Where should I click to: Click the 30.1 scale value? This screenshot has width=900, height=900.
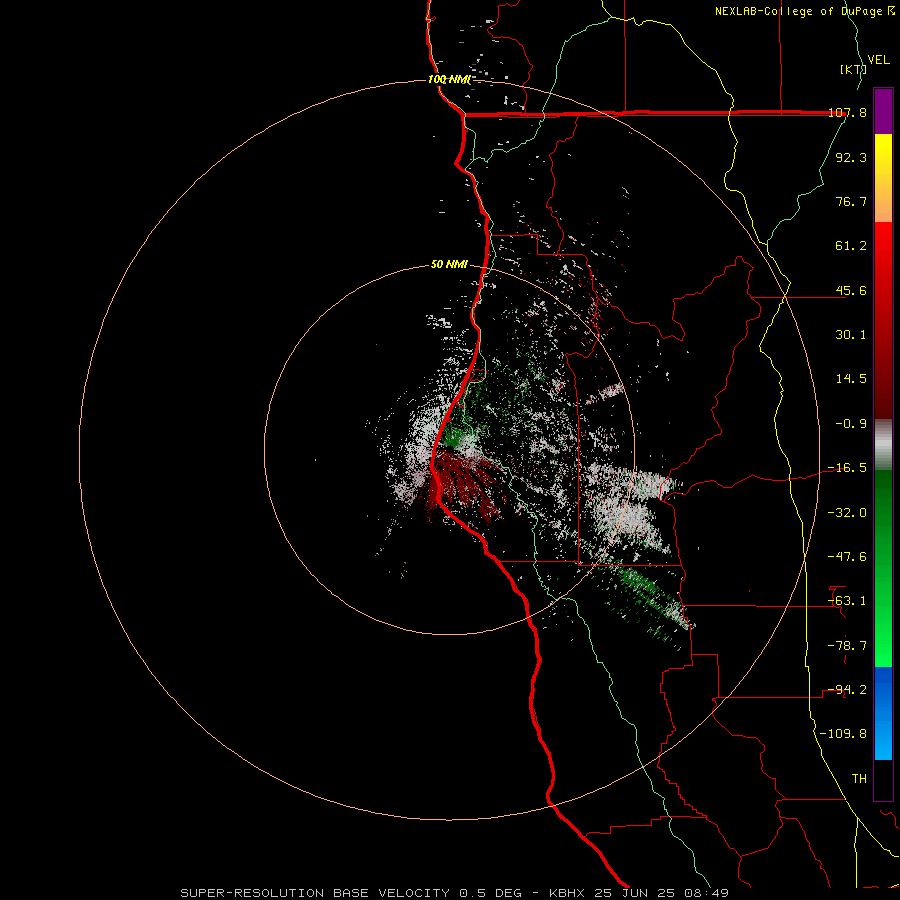(x=851, y=335)
